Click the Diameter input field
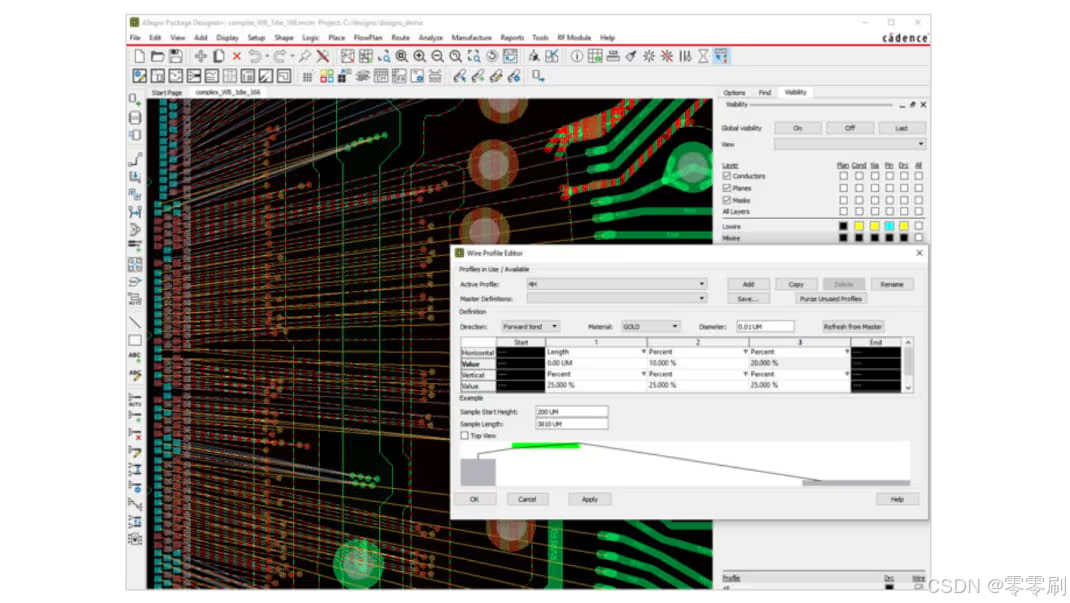The height and width of the screenshot is (603, 1070). click(765, 327)
